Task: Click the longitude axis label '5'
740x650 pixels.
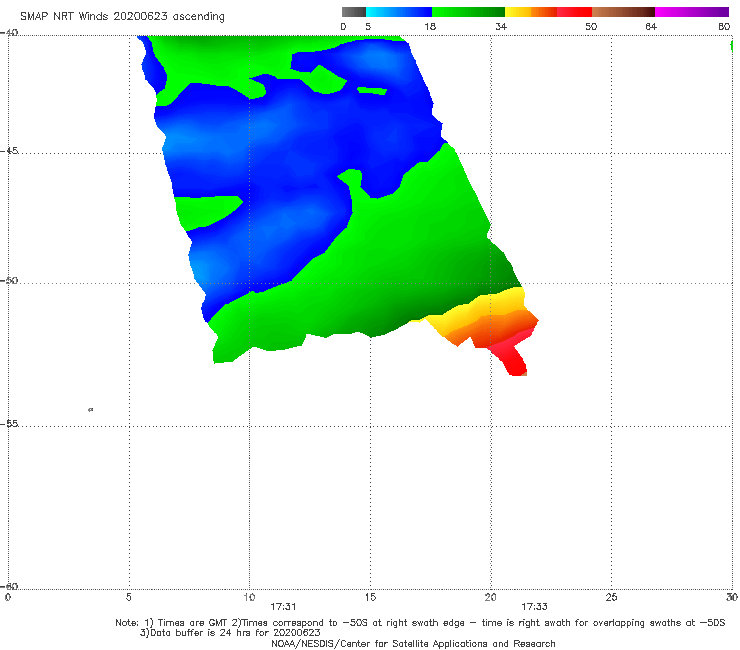Action: pyautogui.click(x=128, y=597)
